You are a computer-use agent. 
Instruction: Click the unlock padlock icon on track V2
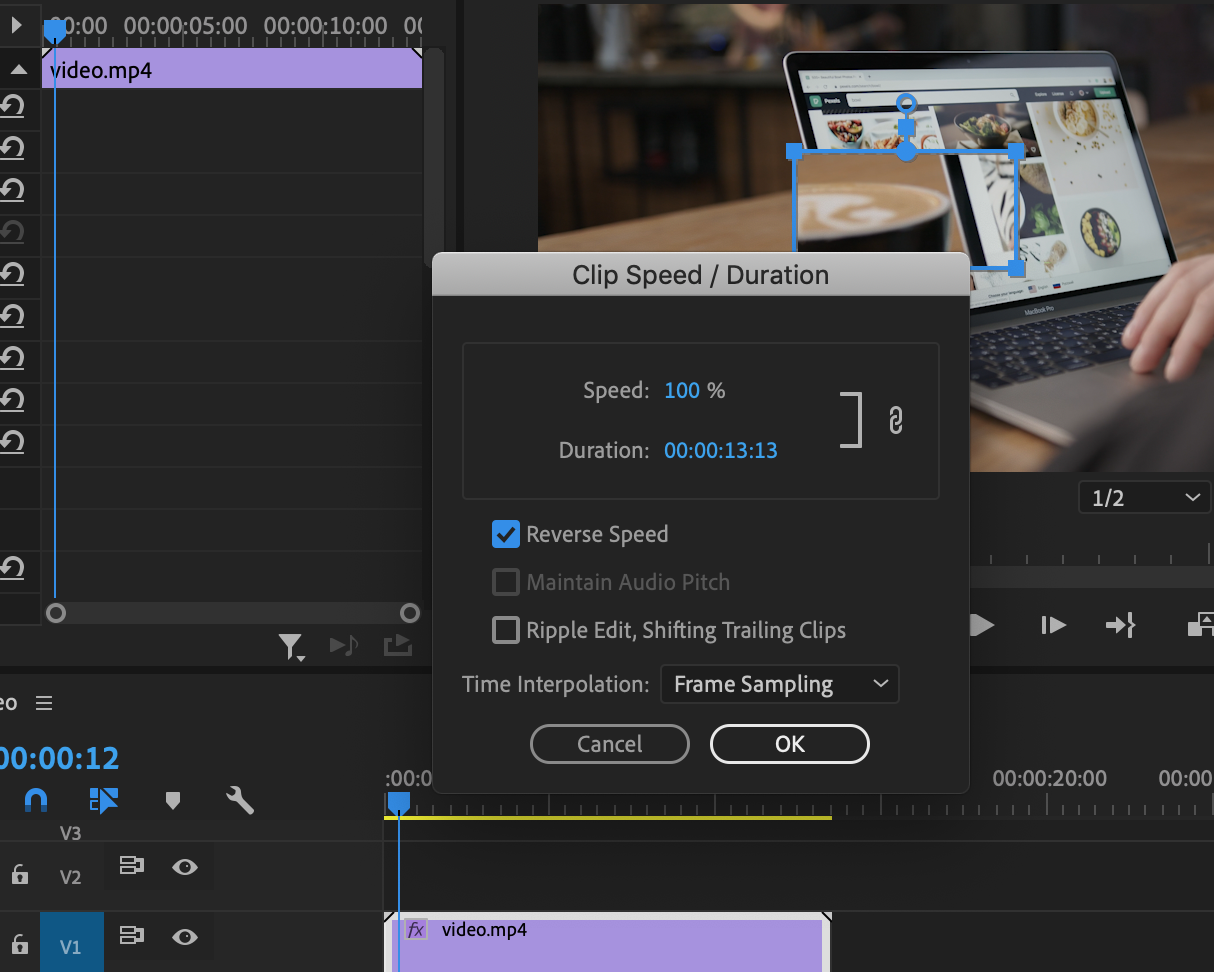point(19,875)
